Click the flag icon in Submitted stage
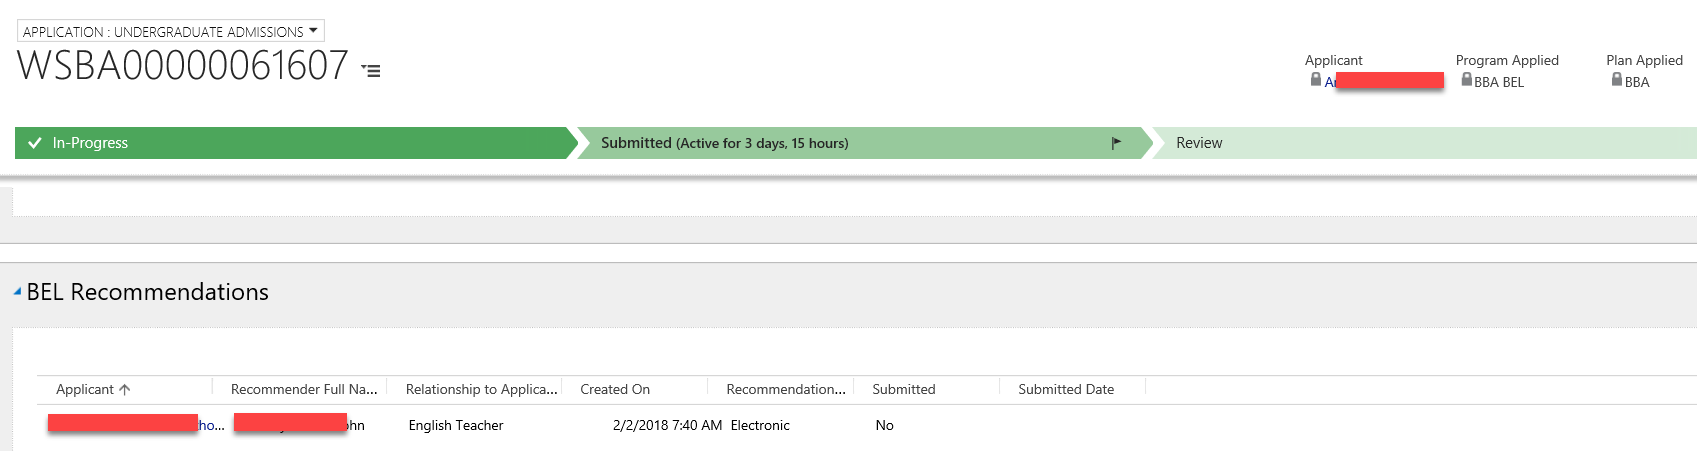 pyautogui.click(x=1116, y=143)
